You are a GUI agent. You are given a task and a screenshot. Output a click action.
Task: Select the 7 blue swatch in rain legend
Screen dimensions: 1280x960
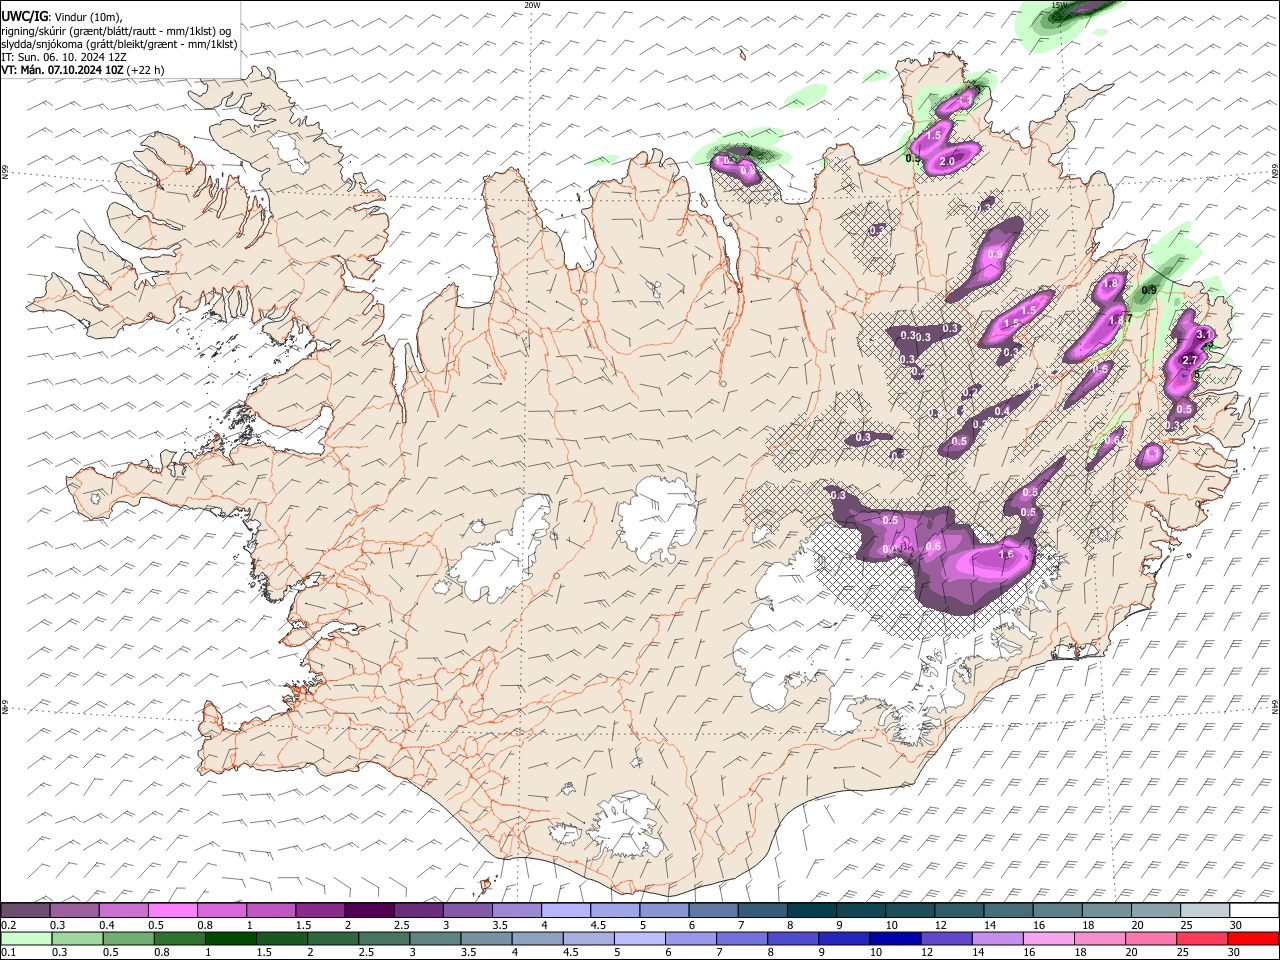741,938
